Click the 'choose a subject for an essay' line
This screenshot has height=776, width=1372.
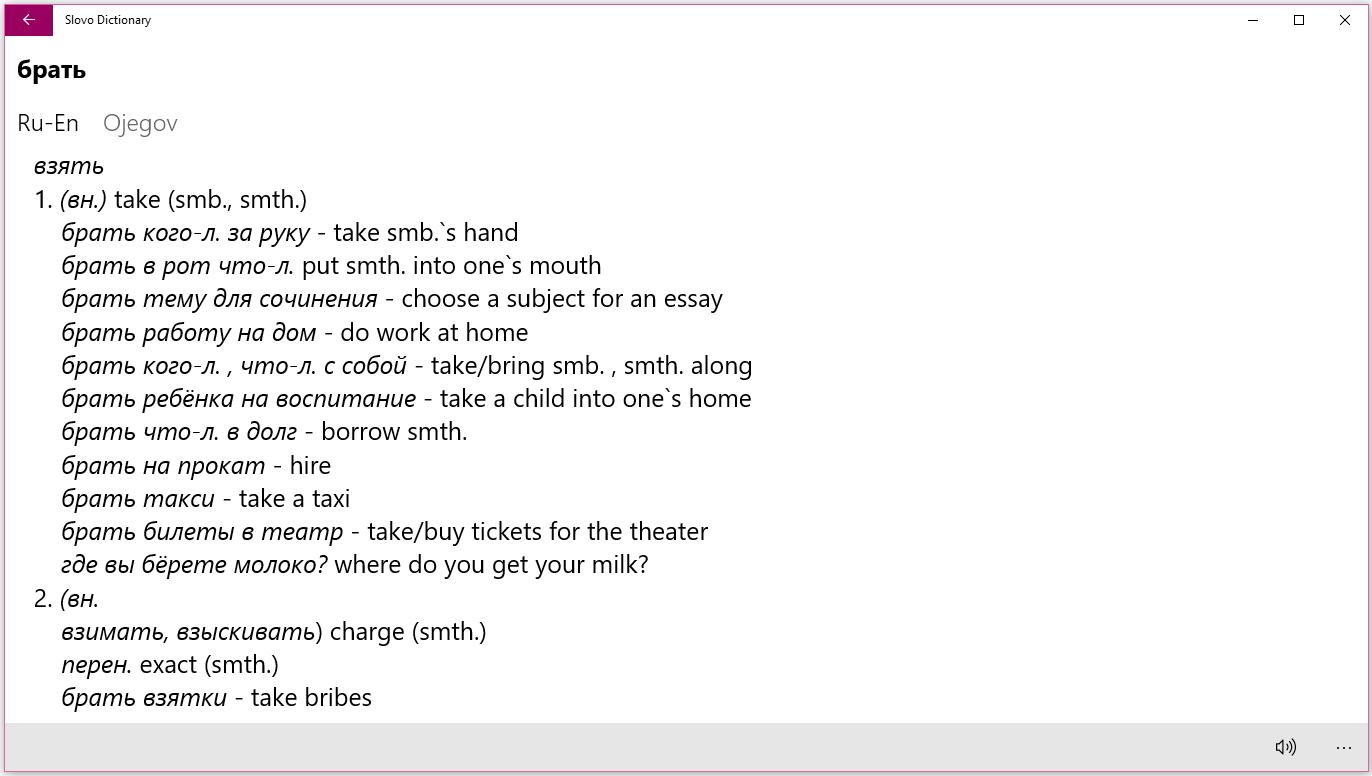tap(392, 299)
